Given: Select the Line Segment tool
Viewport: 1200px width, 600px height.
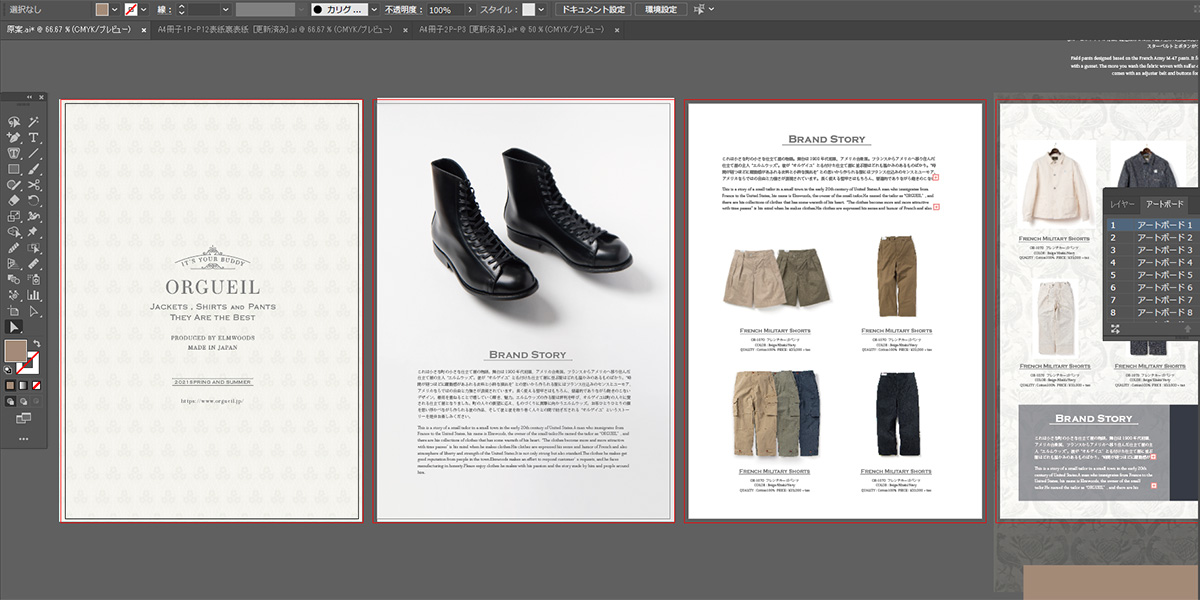Looking at the screenshot, I should (x=33, y=154).
